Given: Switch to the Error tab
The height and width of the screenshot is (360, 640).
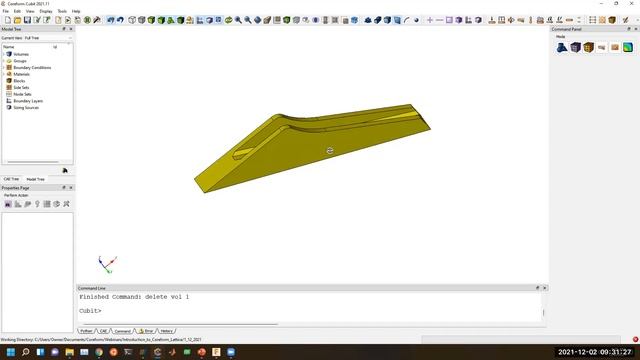Looking at the screenshot, I should pos(146,331).
